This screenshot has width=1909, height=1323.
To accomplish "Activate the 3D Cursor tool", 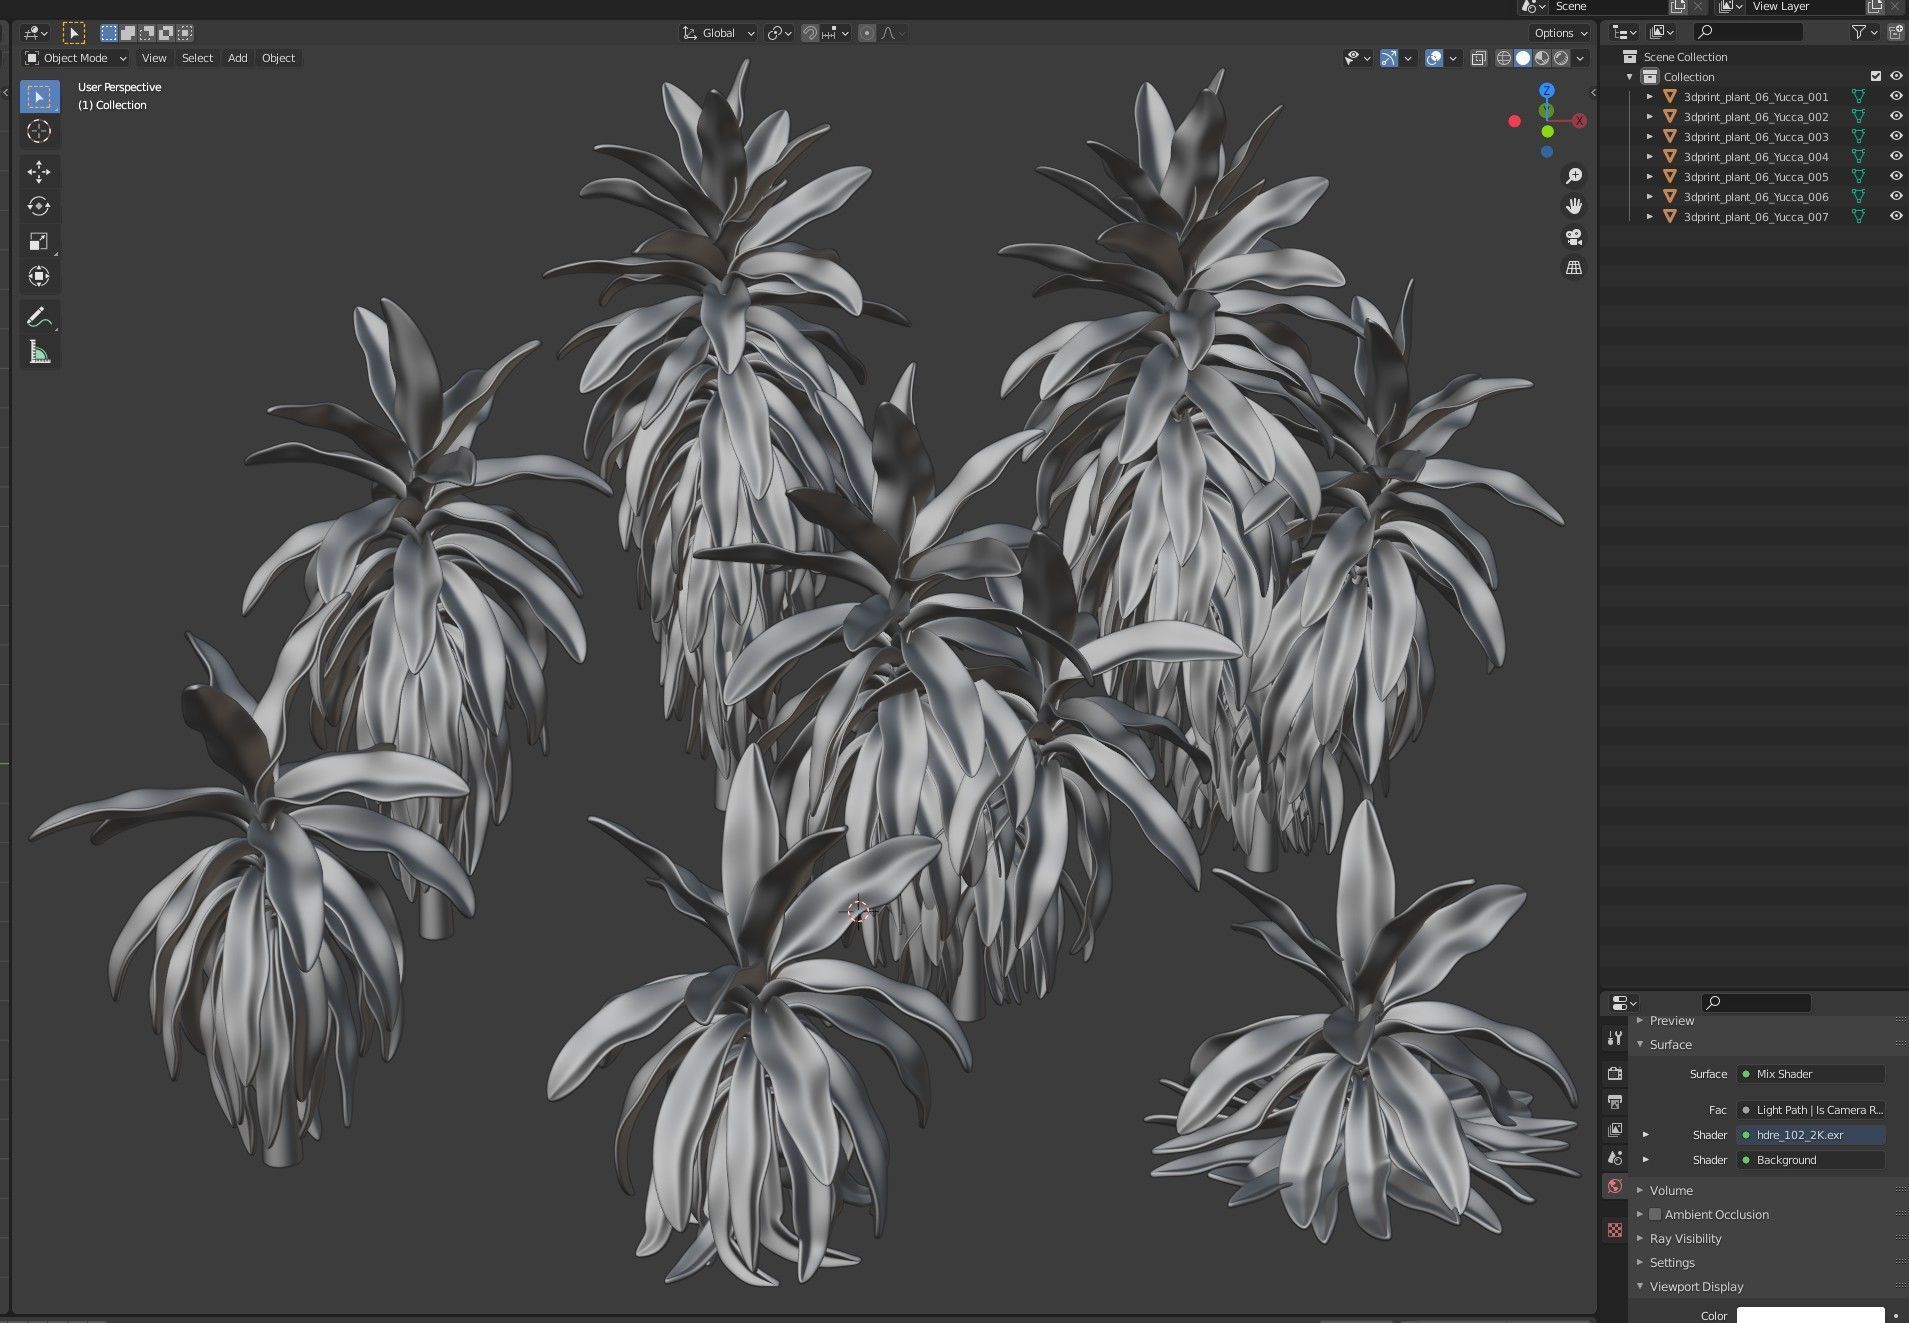I will 39,131.
